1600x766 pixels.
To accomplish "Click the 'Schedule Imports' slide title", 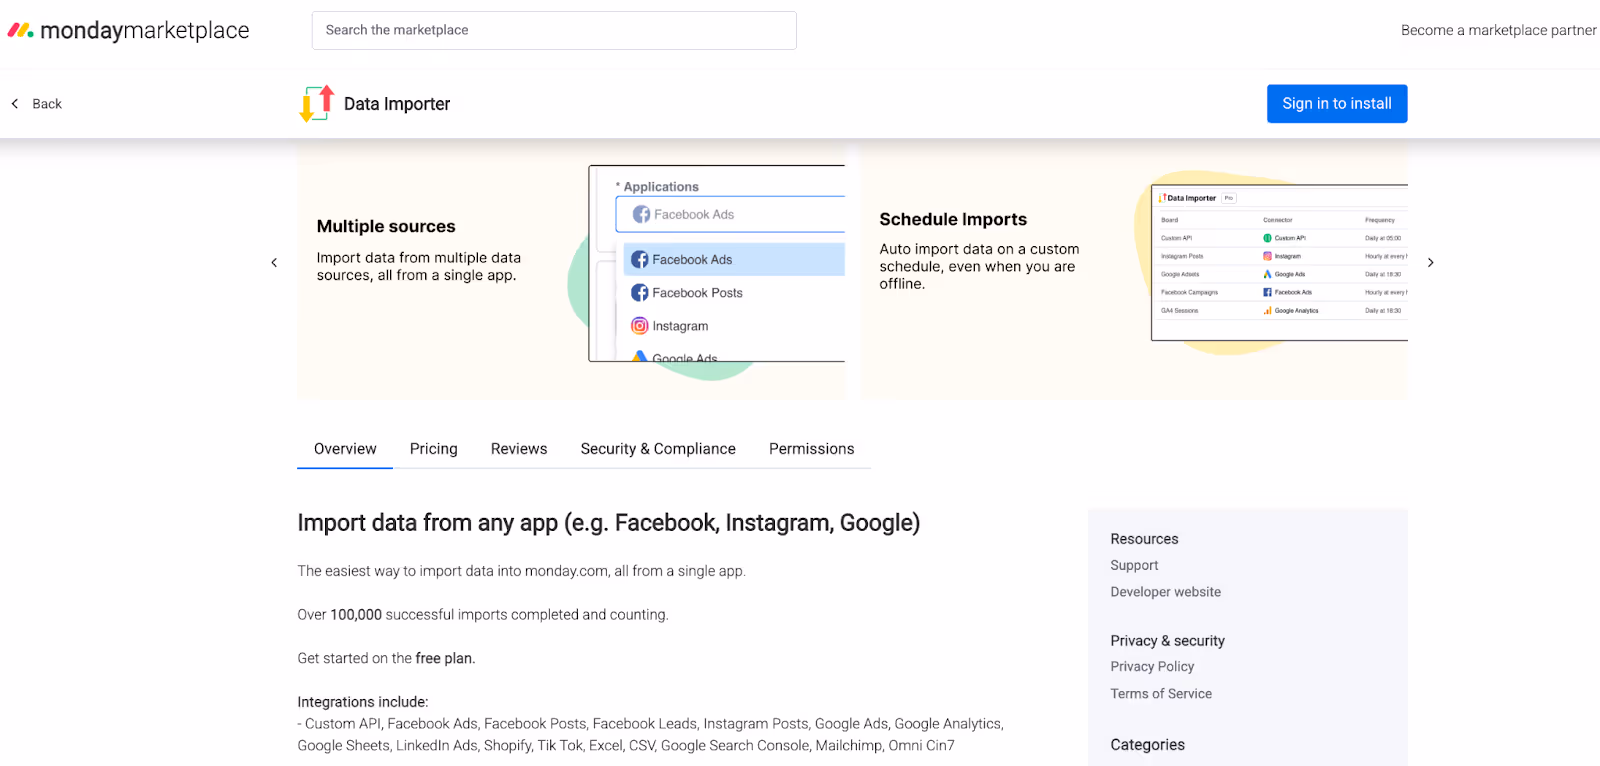I will tap(953, 219).
